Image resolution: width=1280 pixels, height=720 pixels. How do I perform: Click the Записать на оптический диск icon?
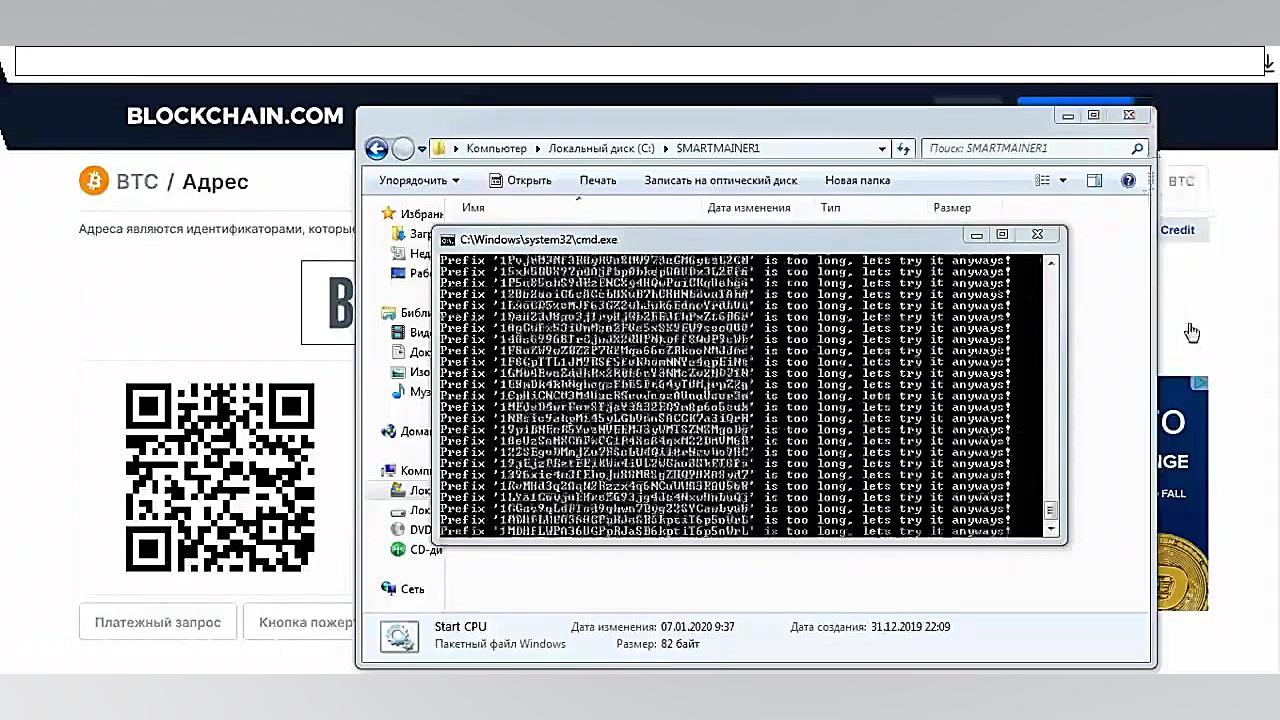[x=722, y=180]
